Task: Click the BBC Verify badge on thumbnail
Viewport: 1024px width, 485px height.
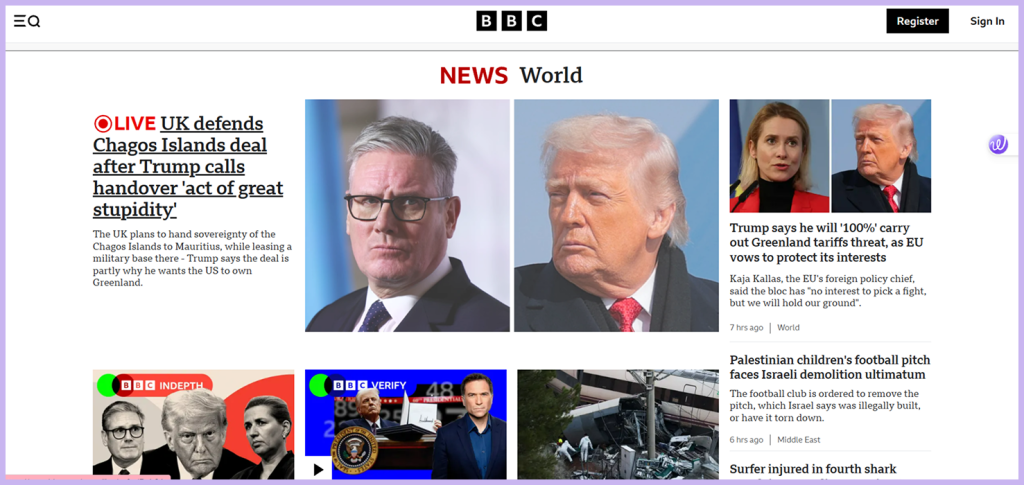Action: (x=364, y=385)
